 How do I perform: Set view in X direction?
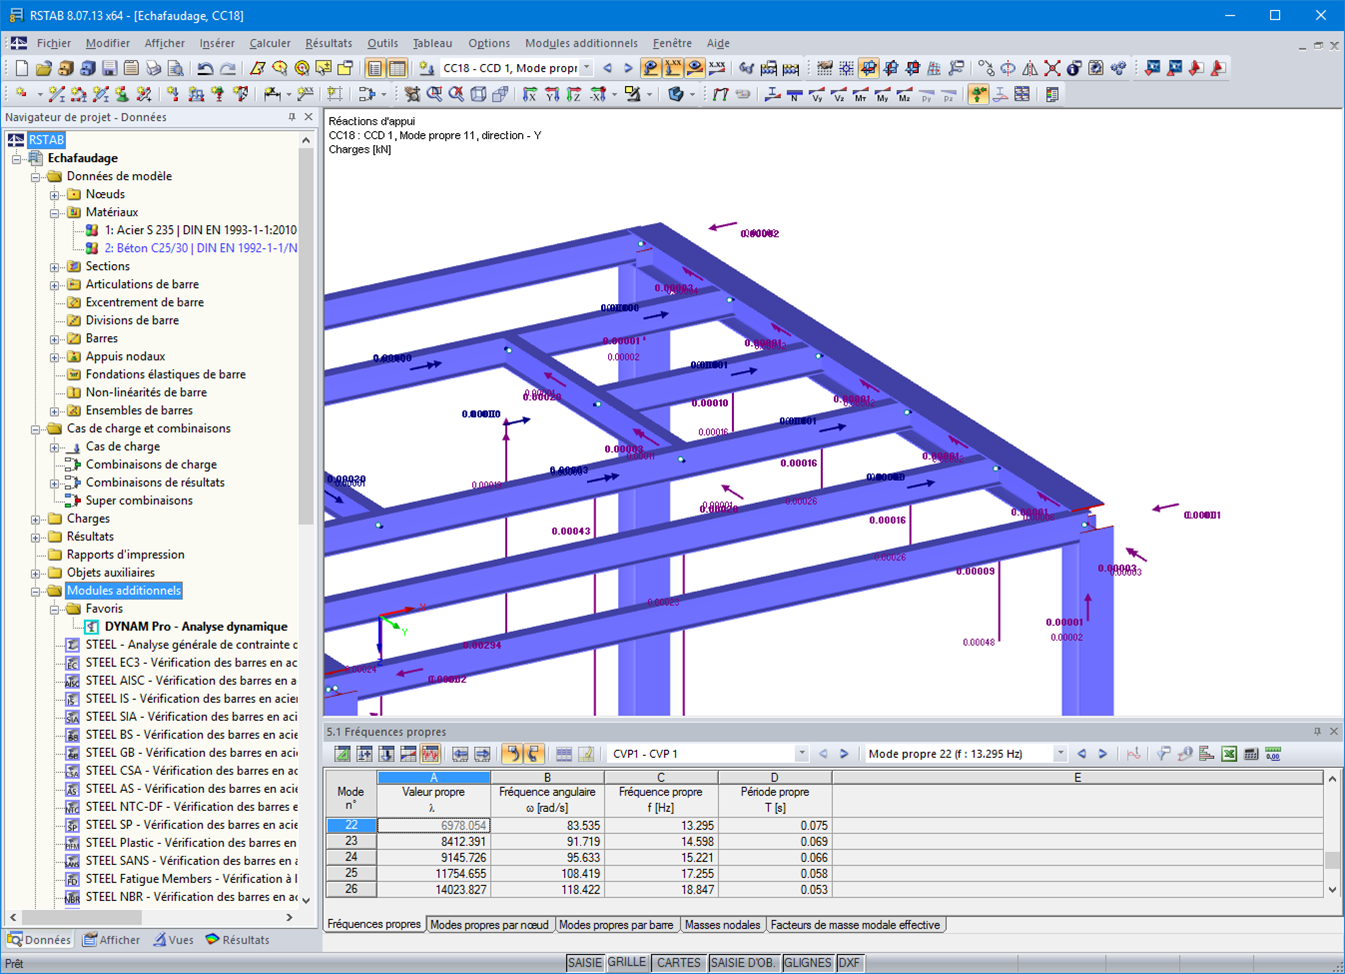pos(530,95)
